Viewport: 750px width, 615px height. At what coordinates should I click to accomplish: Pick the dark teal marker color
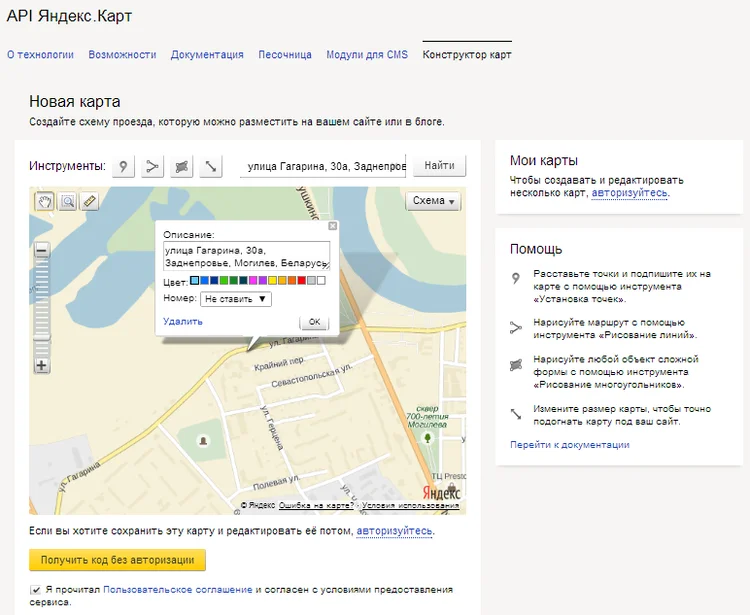[243, 280]
